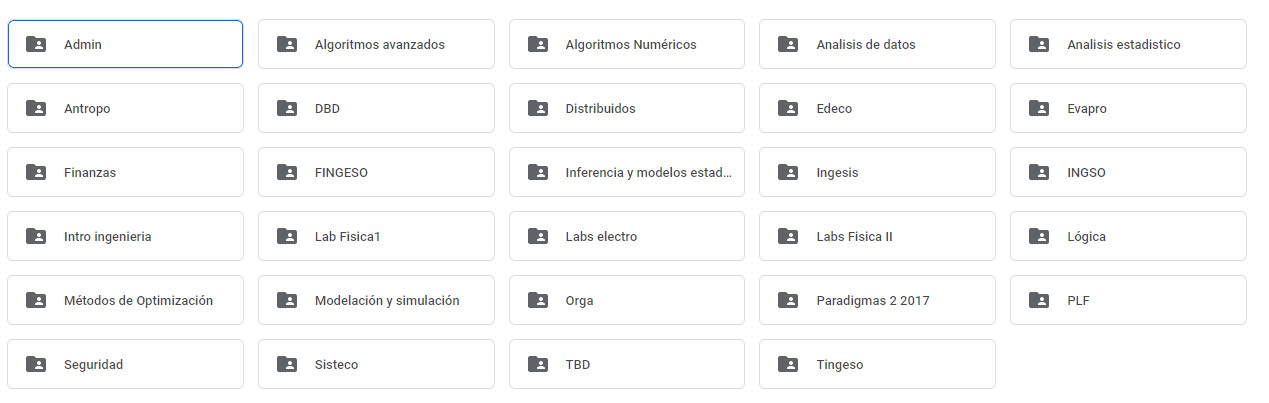Select the Intro ingenieria folder
Screen dimensions: 1269x403
tap(125, 236)
